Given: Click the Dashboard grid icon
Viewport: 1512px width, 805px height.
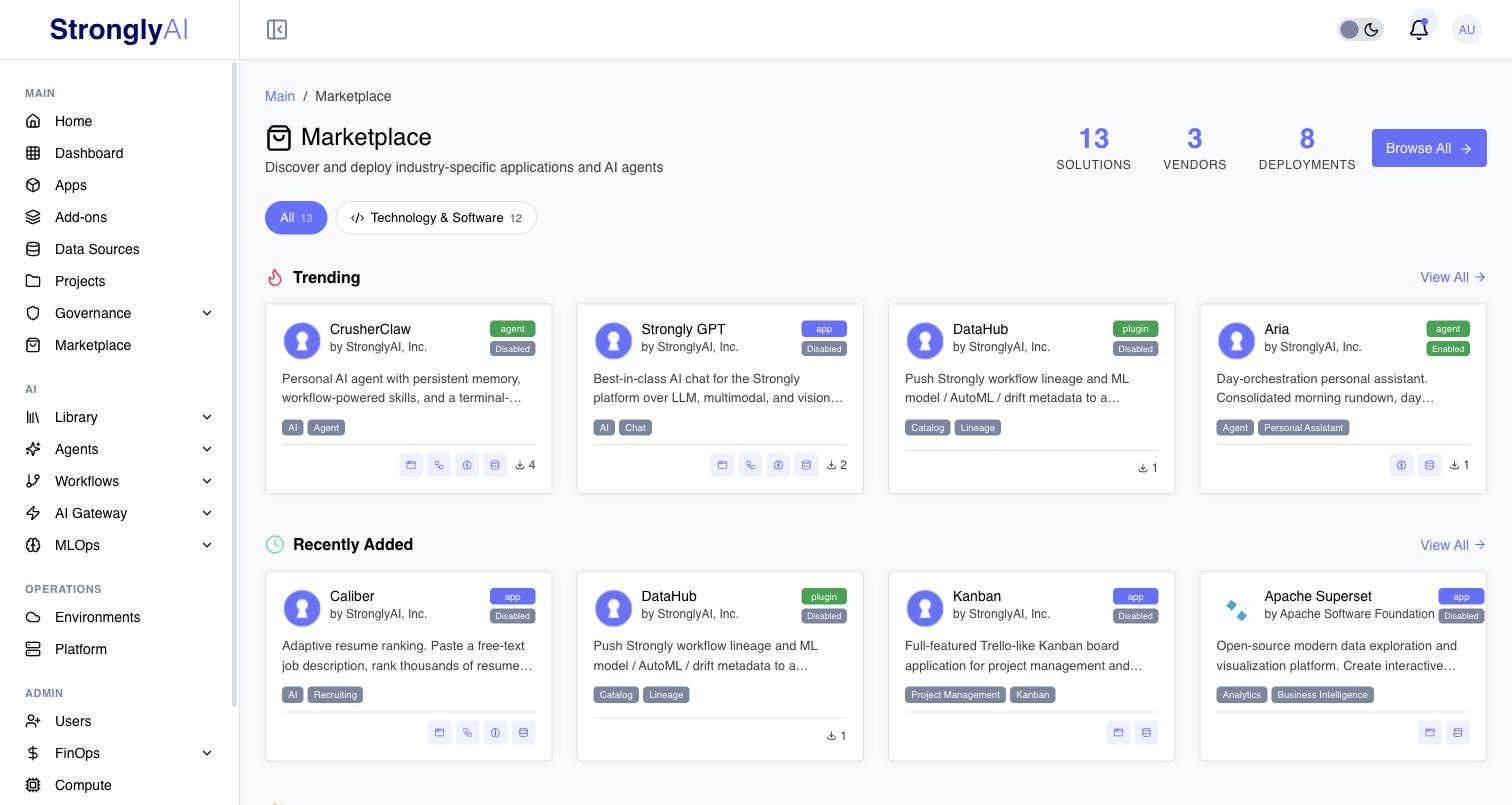Looking at the screenshot, I should coord(33,153).
